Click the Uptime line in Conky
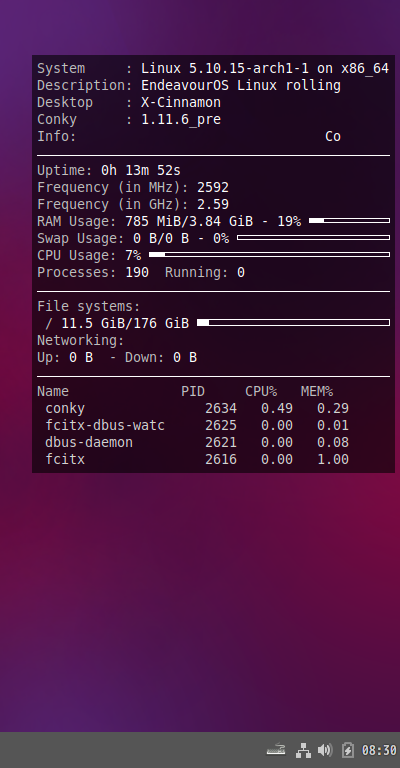Screen dimensions: 400x768 (109, 170)
